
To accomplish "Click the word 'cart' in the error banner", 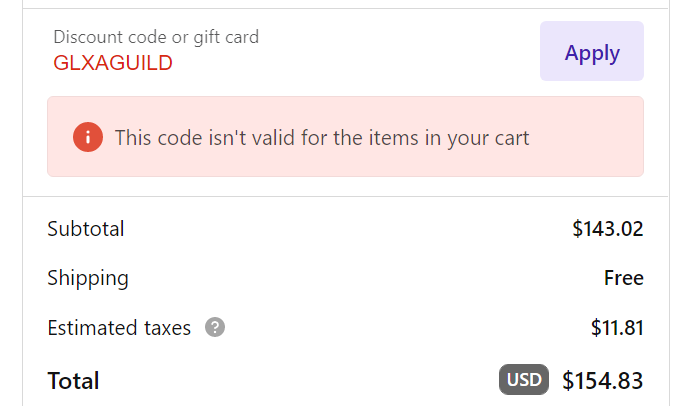I will tap(512, 138).
